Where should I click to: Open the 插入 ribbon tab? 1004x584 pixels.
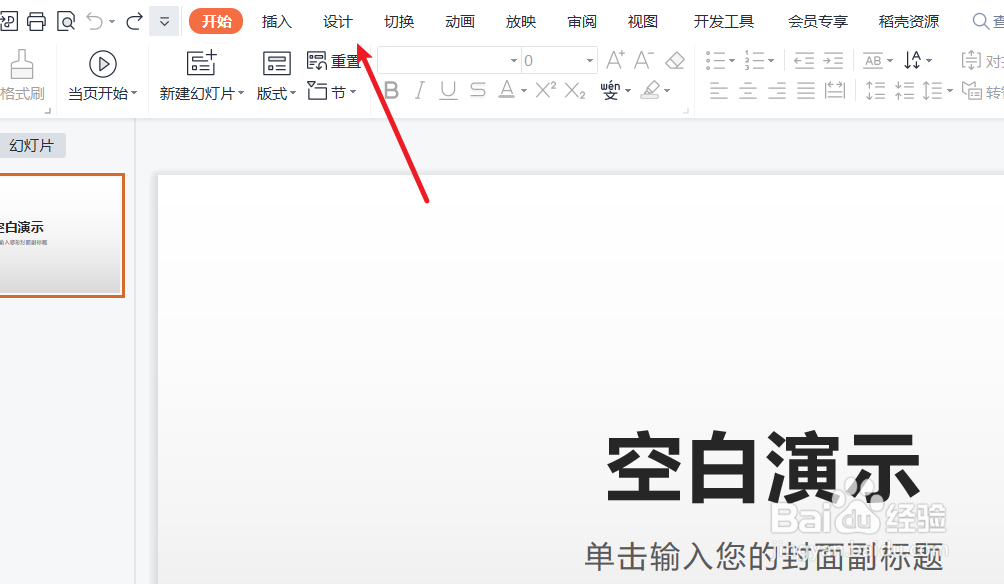click(277, 22)
